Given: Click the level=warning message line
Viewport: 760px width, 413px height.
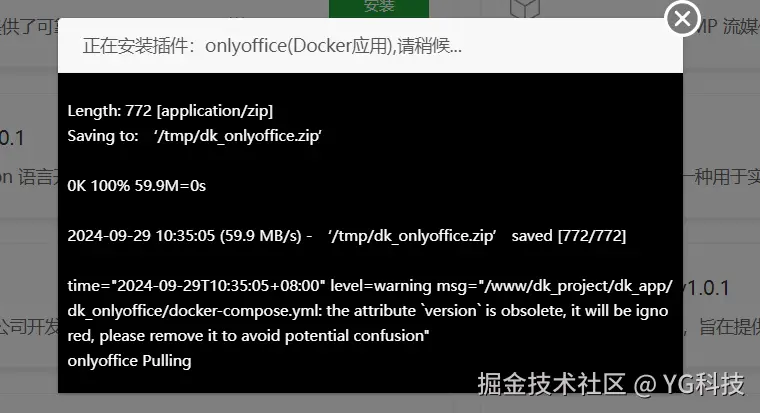Looking at the screenshot, I should [x=370, y=286].
